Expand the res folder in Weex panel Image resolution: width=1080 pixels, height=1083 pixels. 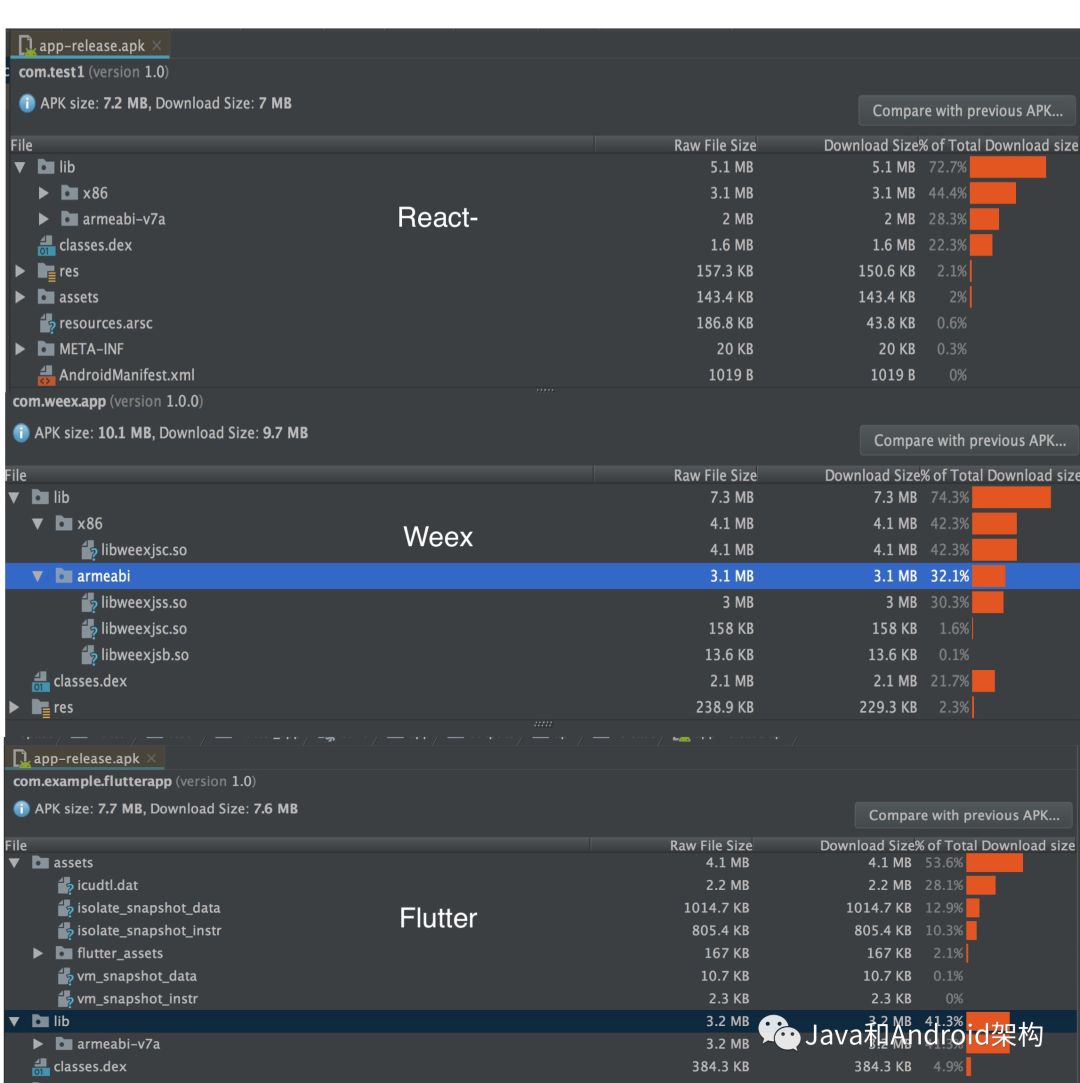coord(15,707)
